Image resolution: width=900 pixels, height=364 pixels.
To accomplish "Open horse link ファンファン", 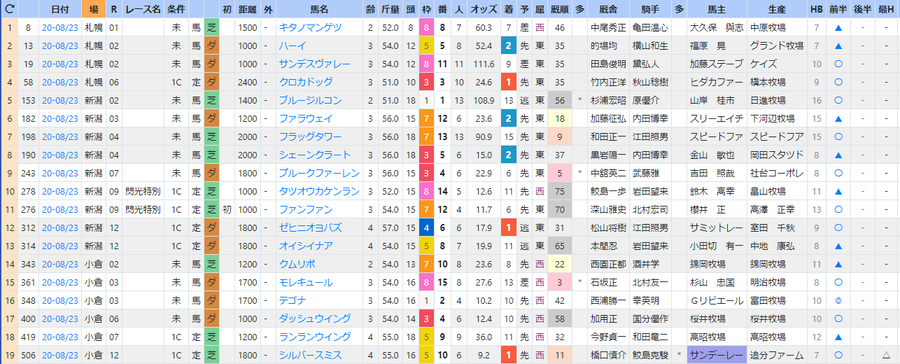I will point(305,210).
